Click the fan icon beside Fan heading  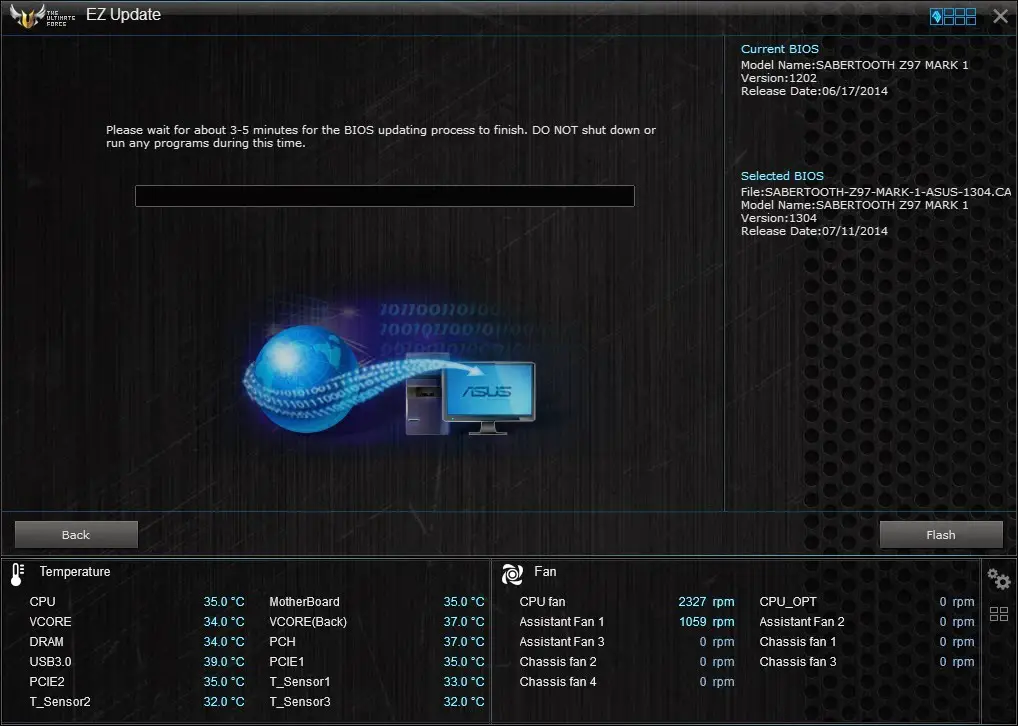[512, 573]
